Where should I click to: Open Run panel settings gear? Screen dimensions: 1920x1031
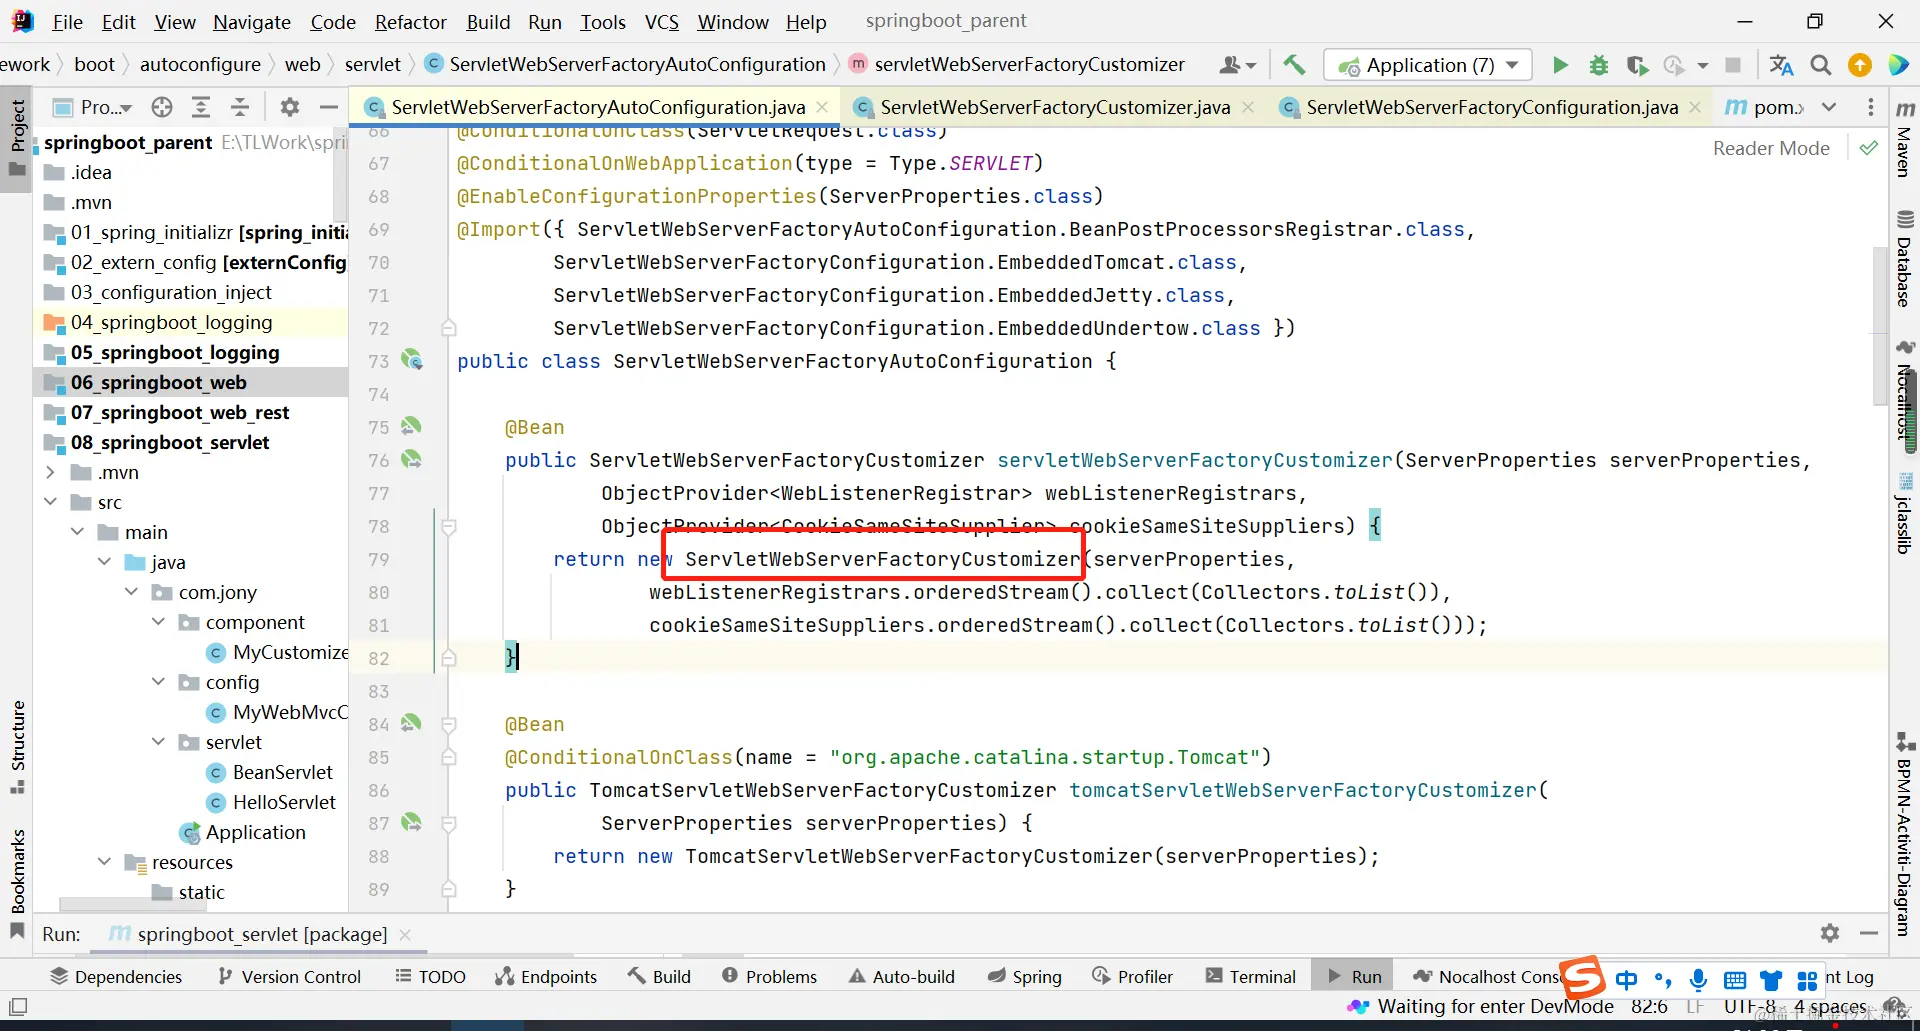(1830, 933)
